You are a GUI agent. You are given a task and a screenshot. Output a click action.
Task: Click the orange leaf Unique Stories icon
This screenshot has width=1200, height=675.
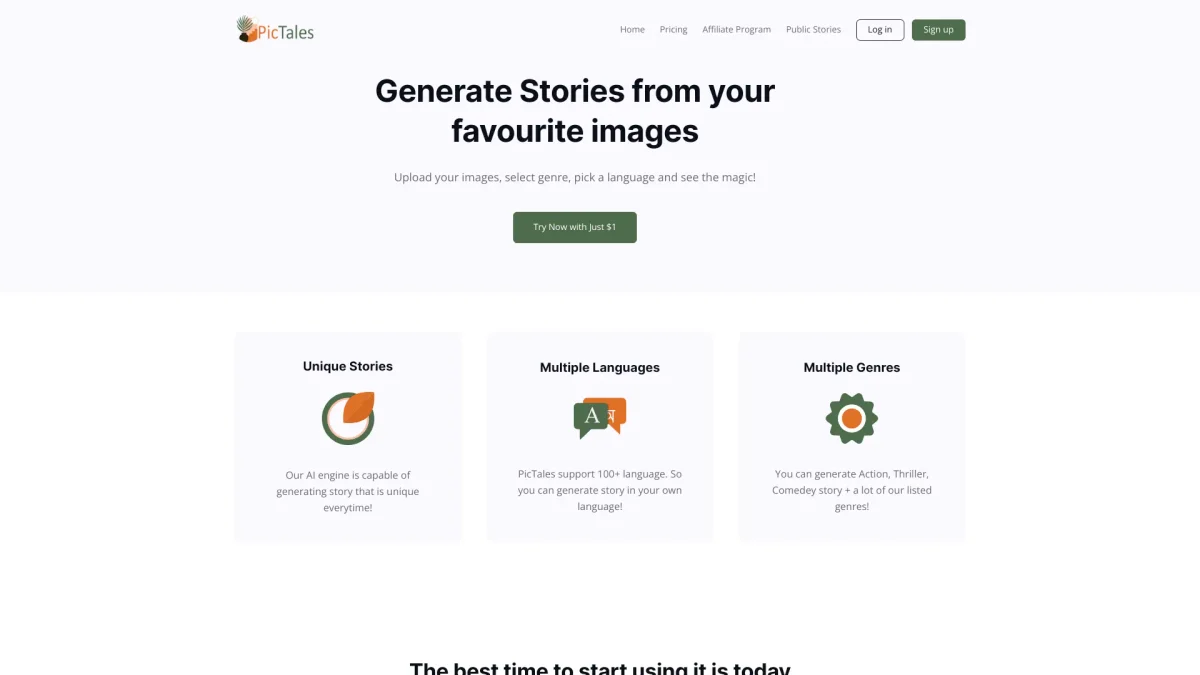click(x=348, y=418)
